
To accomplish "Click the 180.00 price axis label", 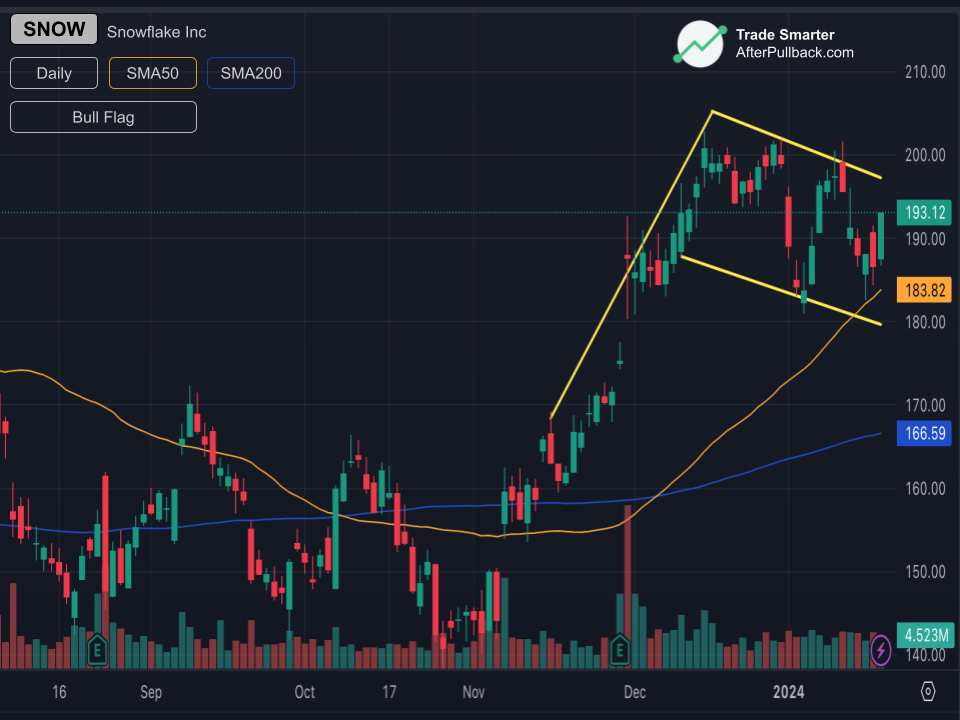I will (x=925, y=321).
